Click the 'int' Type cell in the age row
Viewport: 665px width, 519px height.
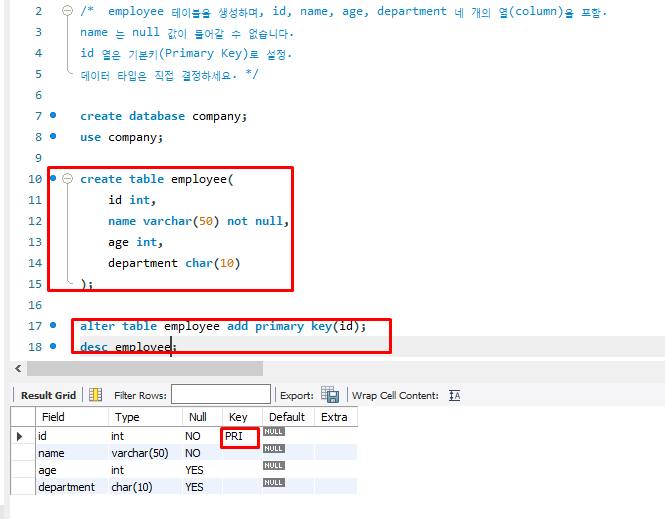[x=145, y=470]
